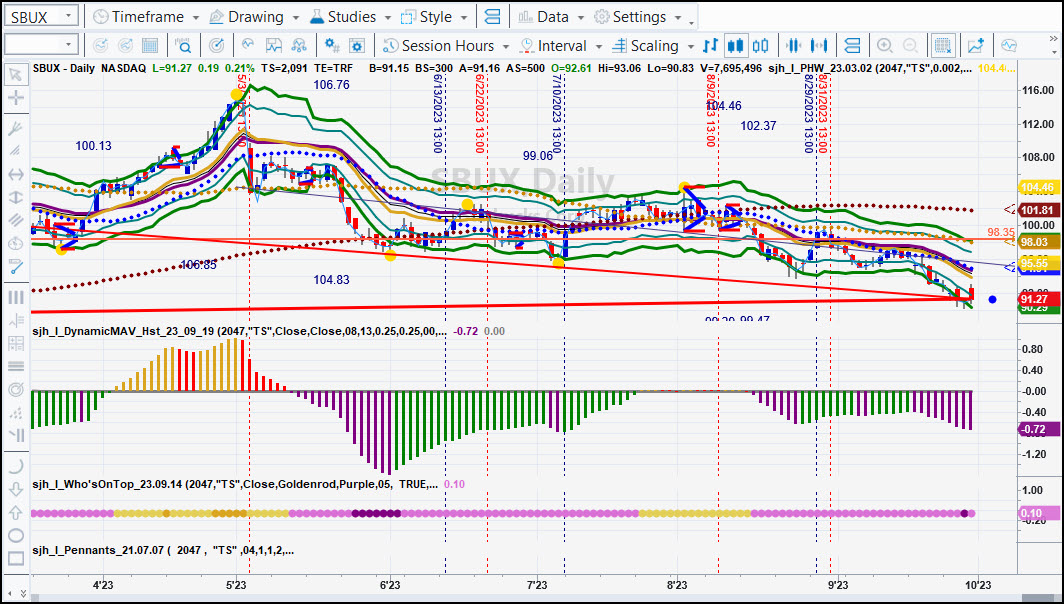Click the sjh_I_Pennants study label
1064x604 pixels.
[163, 550]
